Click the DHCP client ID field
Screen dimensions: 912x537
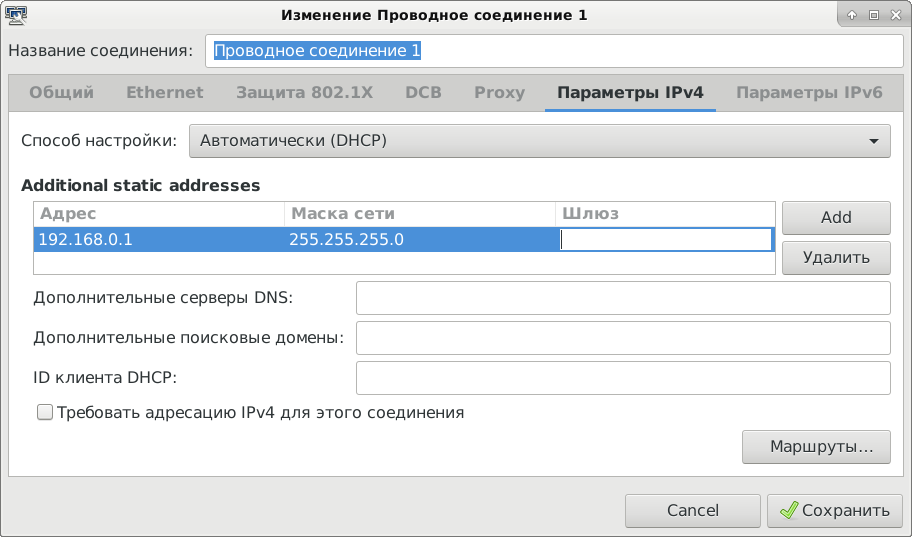[622, 378]
